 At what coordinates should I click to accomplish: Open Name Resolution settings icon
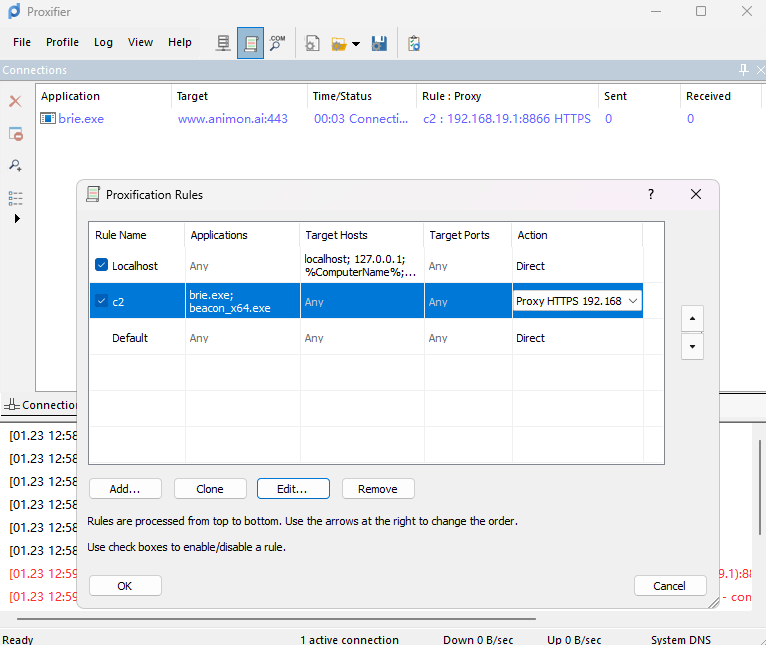[277, 43]
